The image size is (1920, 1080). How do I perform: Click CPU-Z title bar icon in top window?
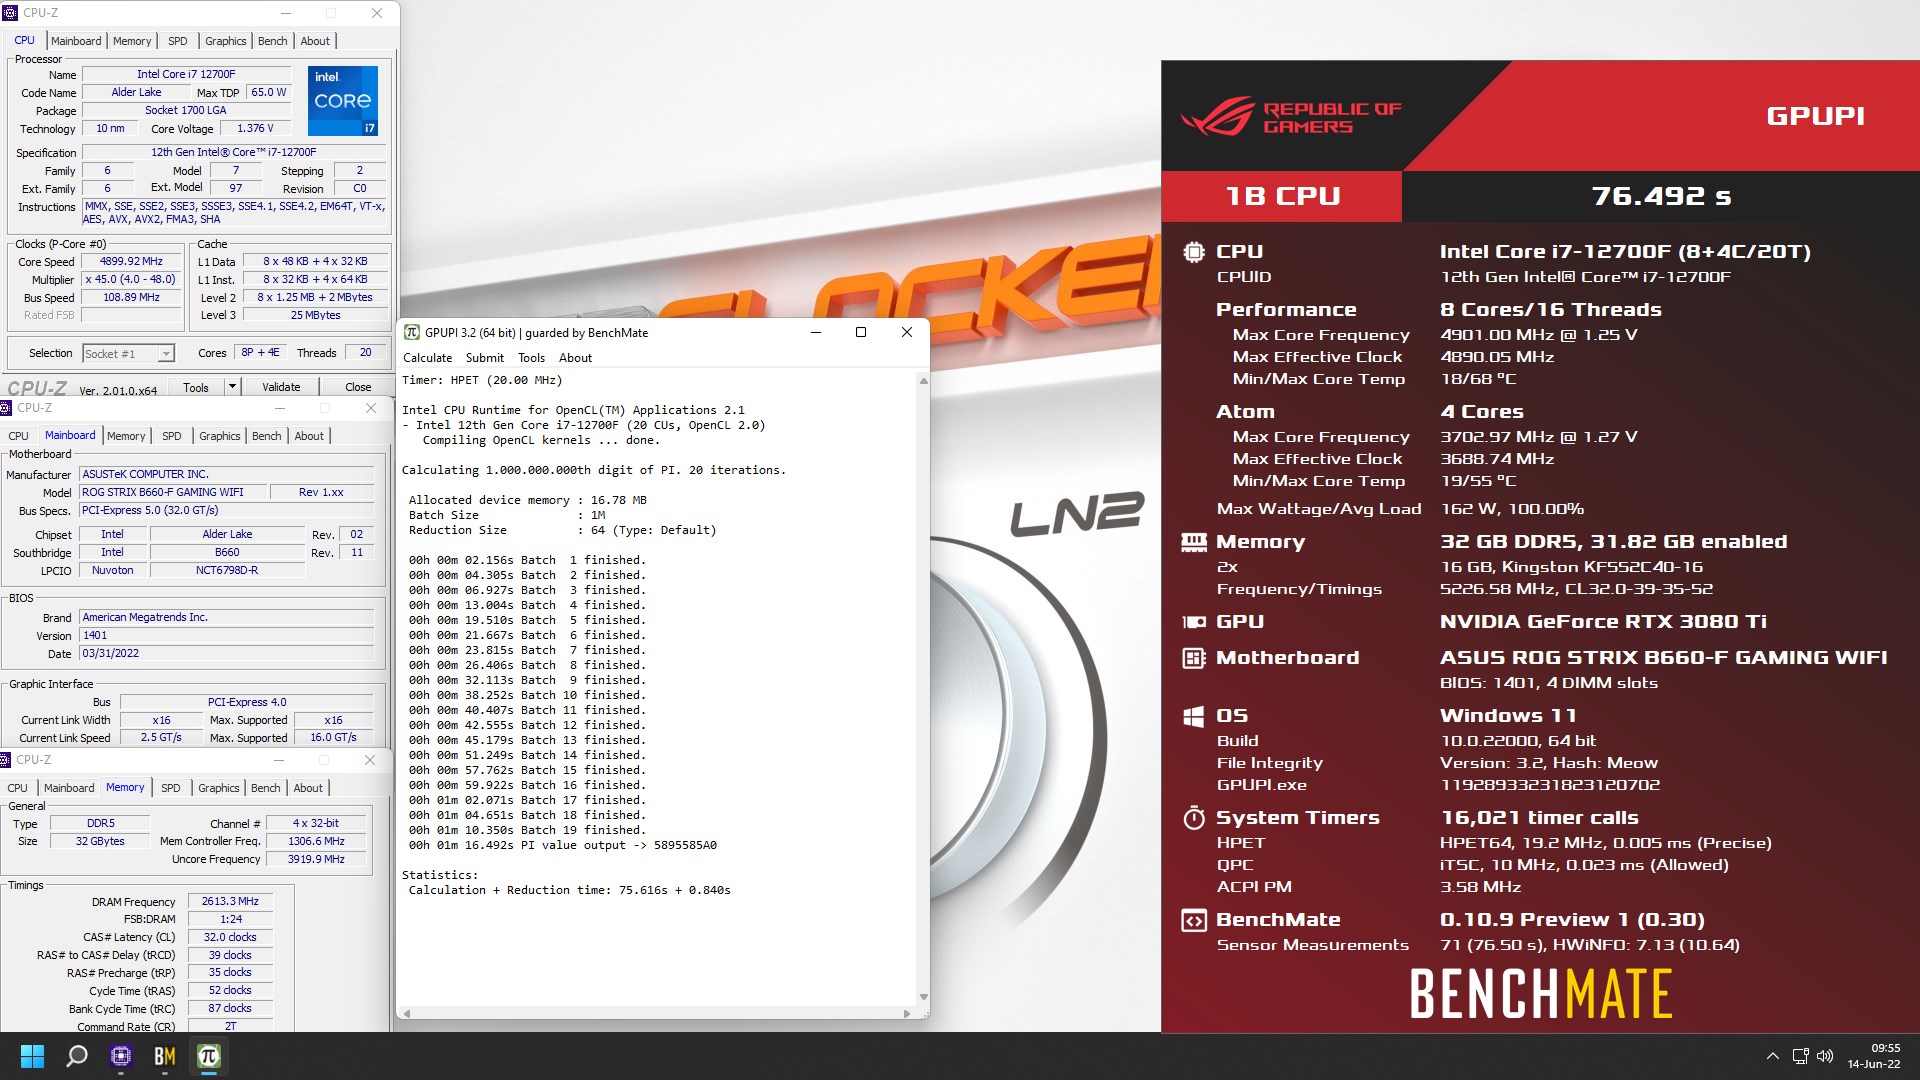(11, 13)
